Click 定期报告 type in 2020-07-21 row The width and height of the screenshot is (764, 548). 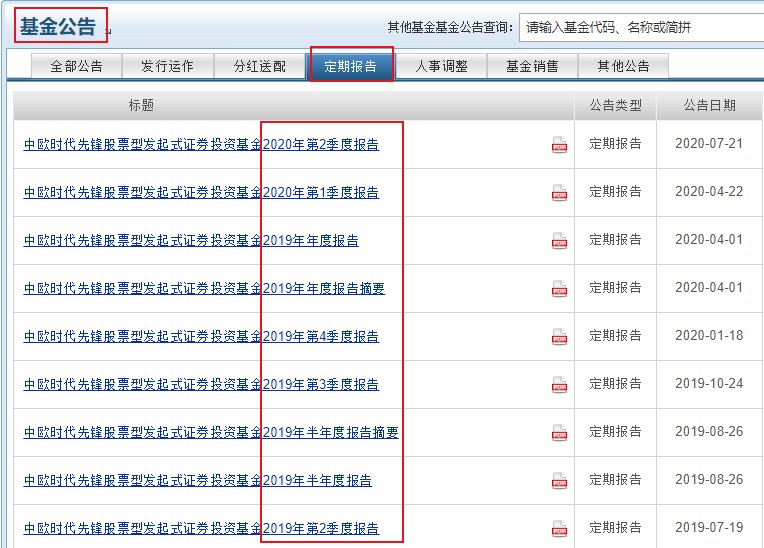pyautogui.click(x=615, y=144)
